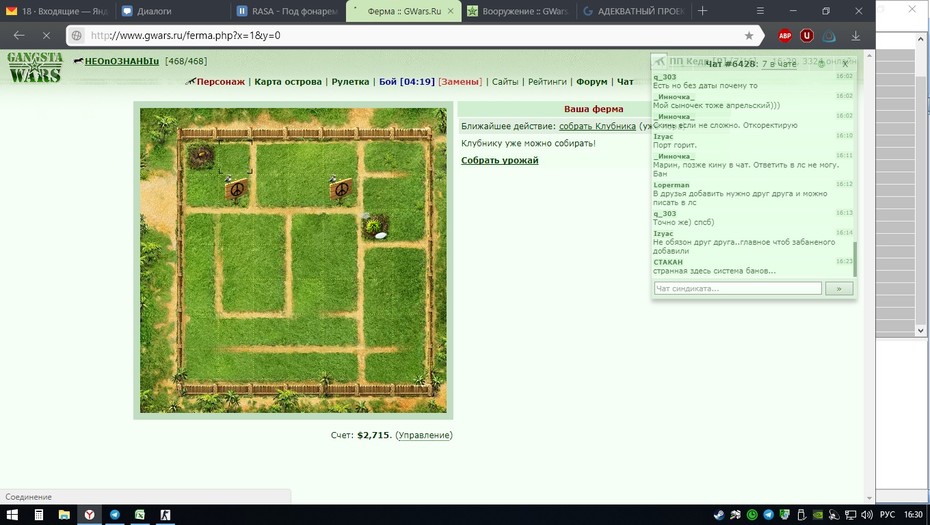Open Calculator from the taskbar
Screen dimensions: 930x525
tap(39, 515)
